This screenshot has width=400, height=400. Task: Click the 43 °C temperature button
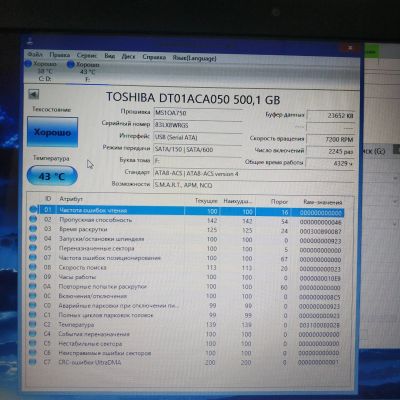[x=52, y=176]
